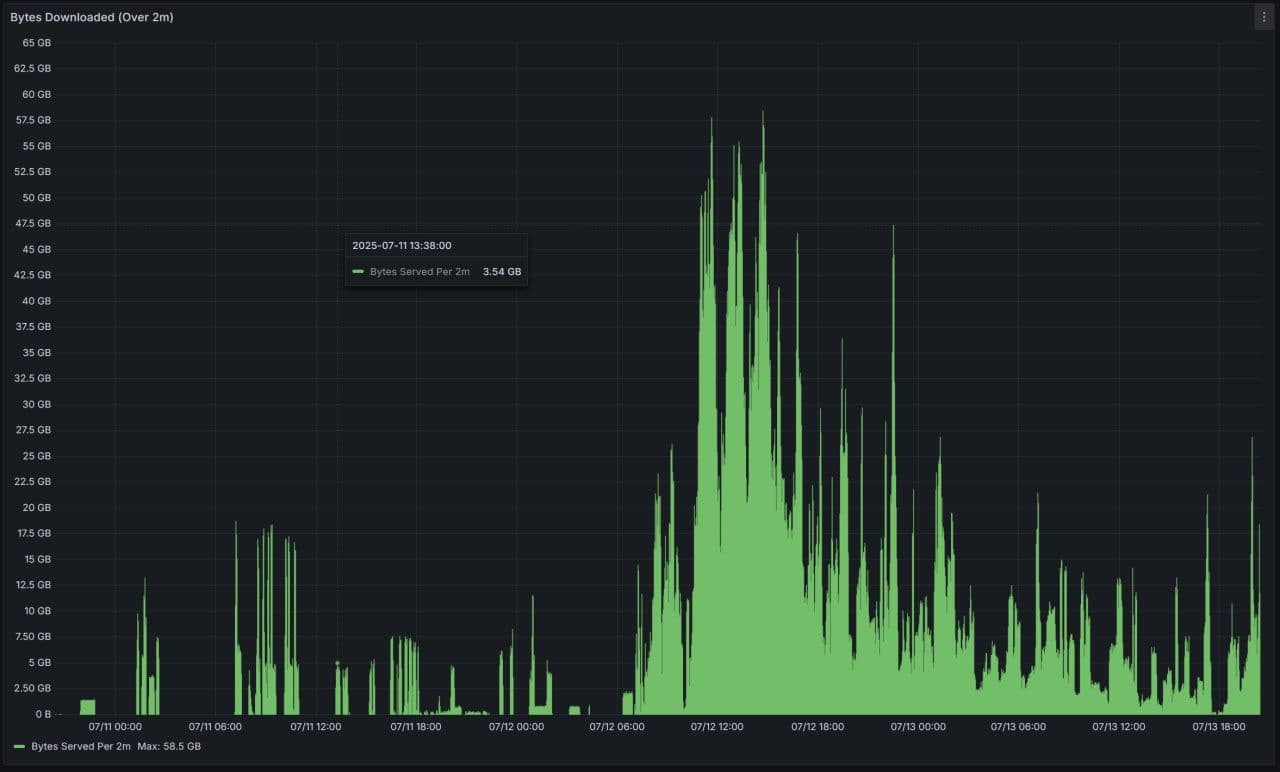Click the '30 GB' y-axis label
1280x772 pixels.
pyautogui.click(x=36, y=404)
